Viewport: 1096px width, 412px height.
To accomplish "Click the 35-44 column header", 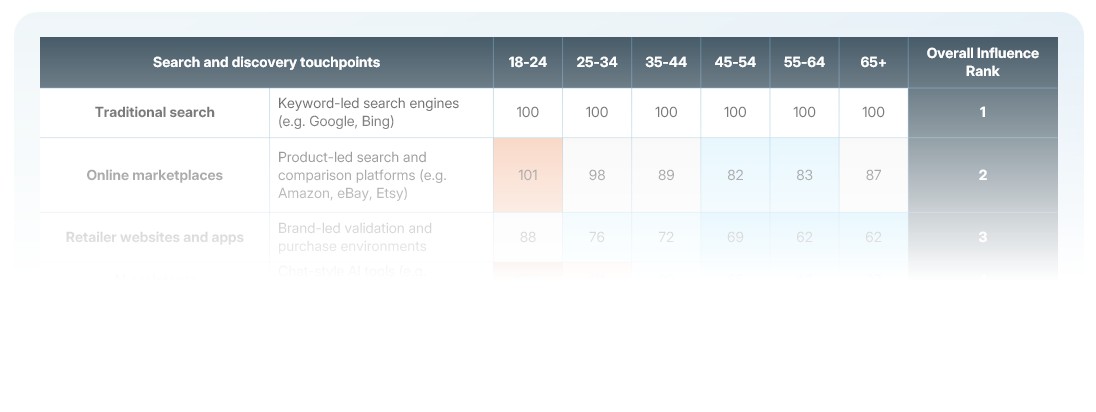I will (666, 62).
